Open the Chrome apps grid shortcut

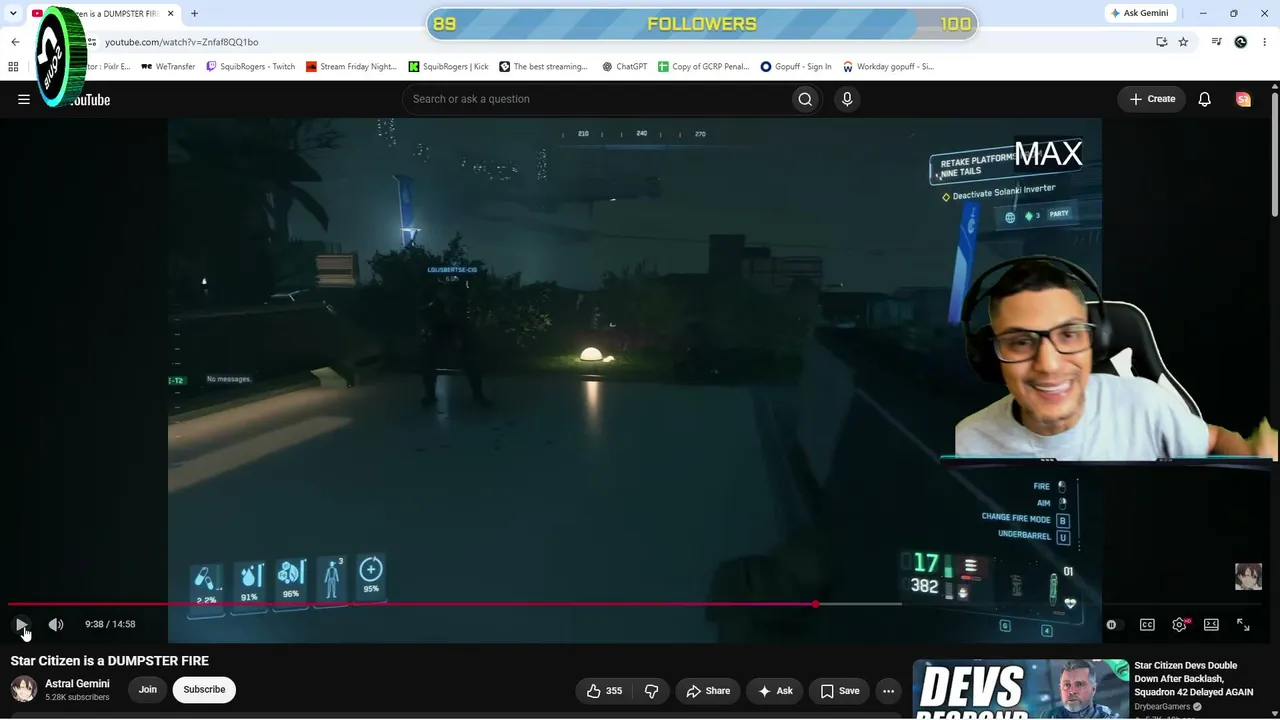point(13,67)
